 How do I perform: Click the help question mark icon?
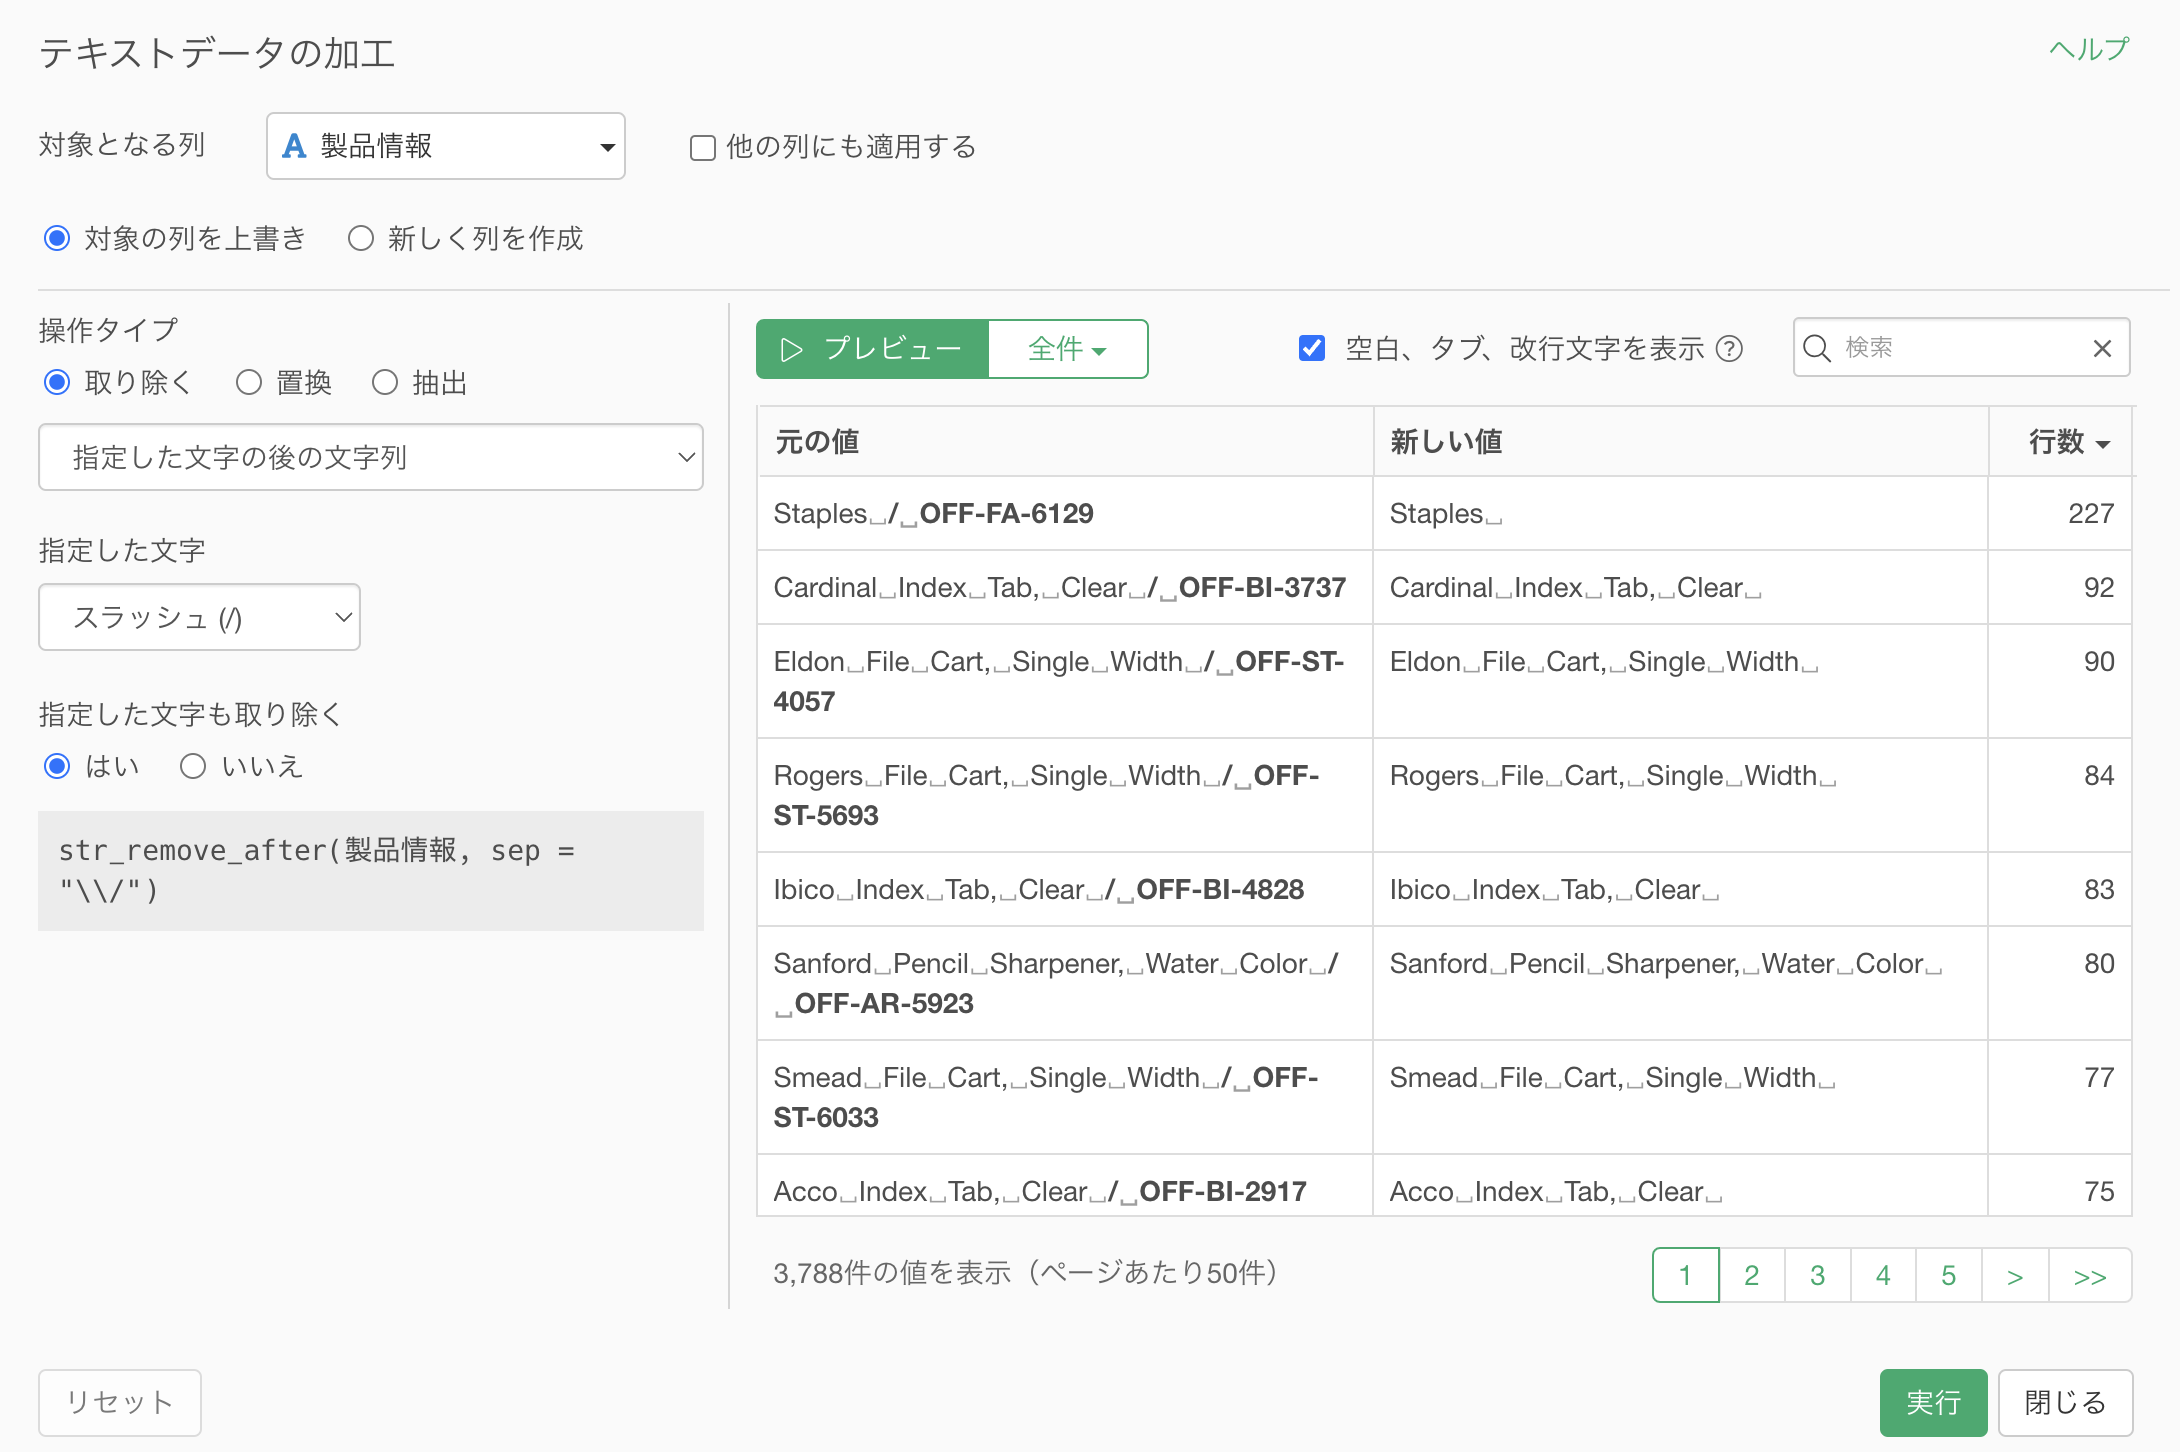pyautogui.click(x=1729, y=348)
